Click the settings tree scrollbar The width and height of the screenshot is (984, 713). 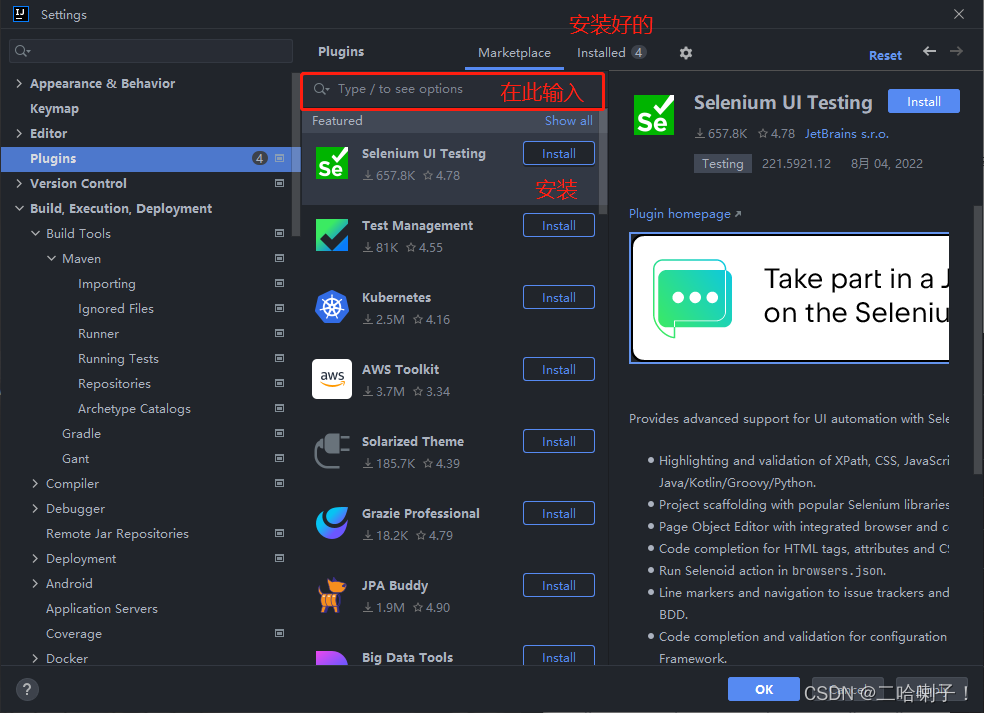coord(296,154)
